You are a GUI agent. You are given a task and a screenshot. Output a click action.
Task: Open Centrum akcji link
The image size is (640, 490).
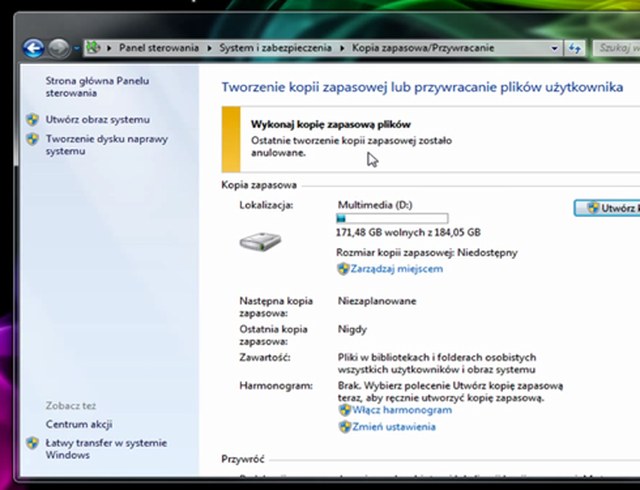79,424
